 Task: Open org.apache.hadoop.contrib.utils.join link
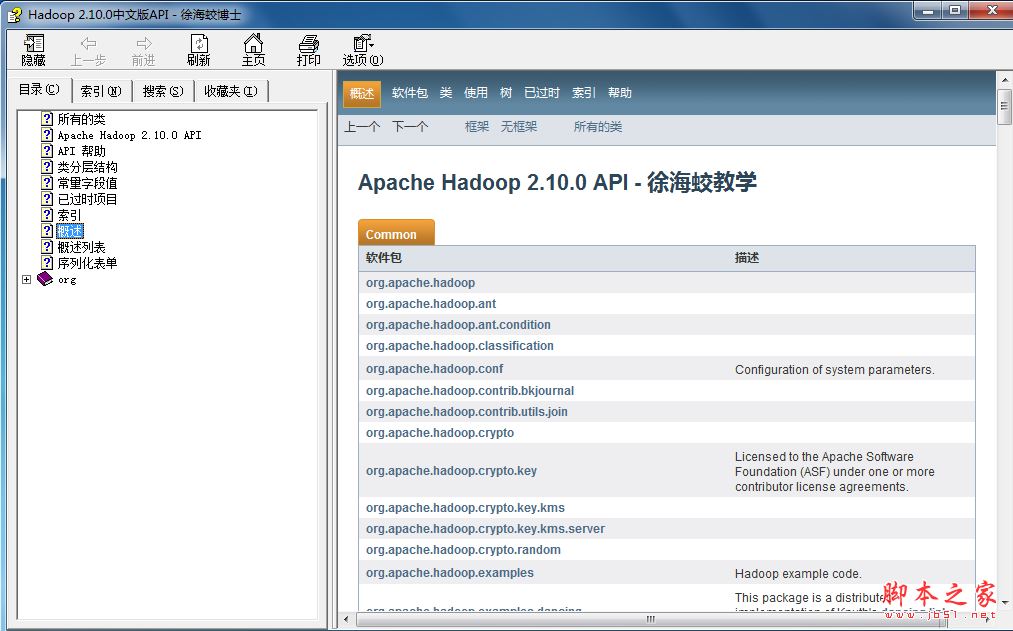click(466, 411)
